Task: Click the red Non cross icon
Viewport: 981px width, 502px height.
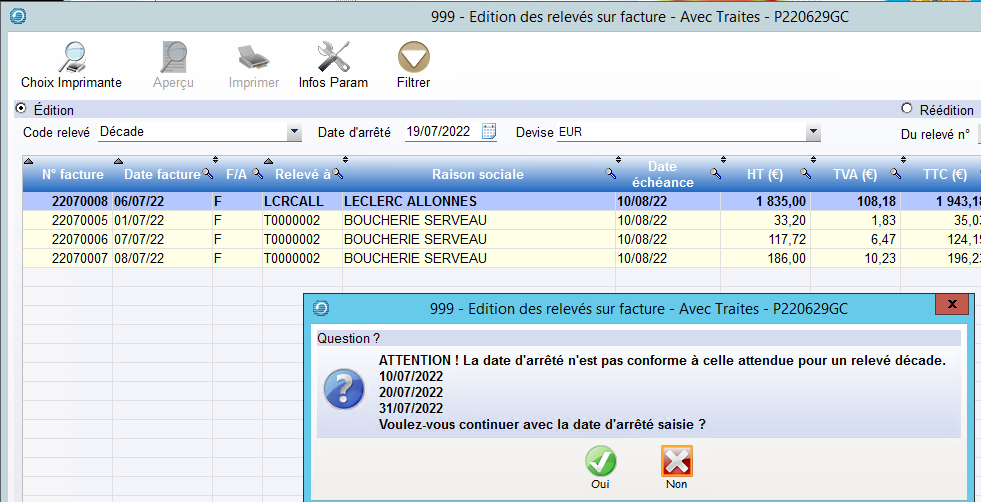Action: coord(676,461)
